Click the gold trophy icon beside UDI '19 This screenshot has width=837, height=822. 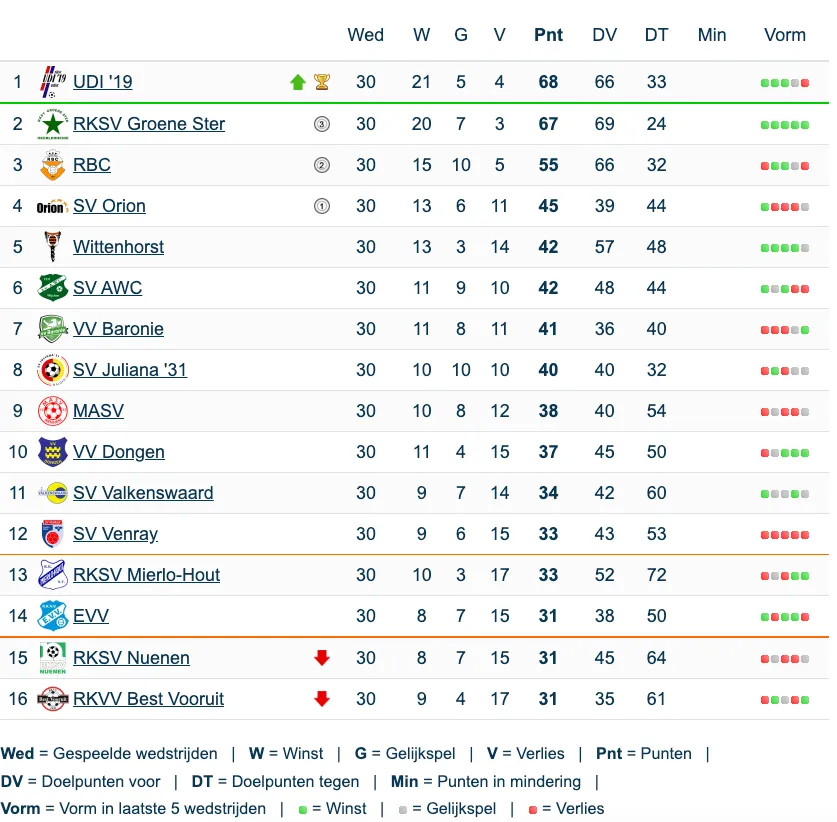point(322,82)
